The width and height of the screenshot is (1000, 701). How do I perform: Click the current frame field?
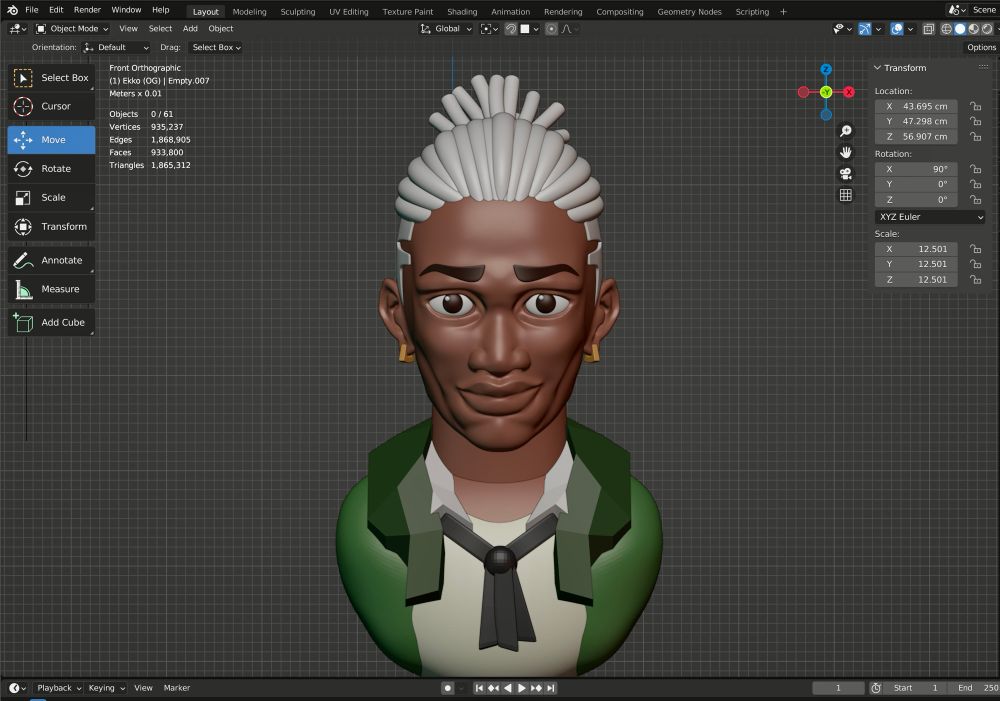(839, 688)
